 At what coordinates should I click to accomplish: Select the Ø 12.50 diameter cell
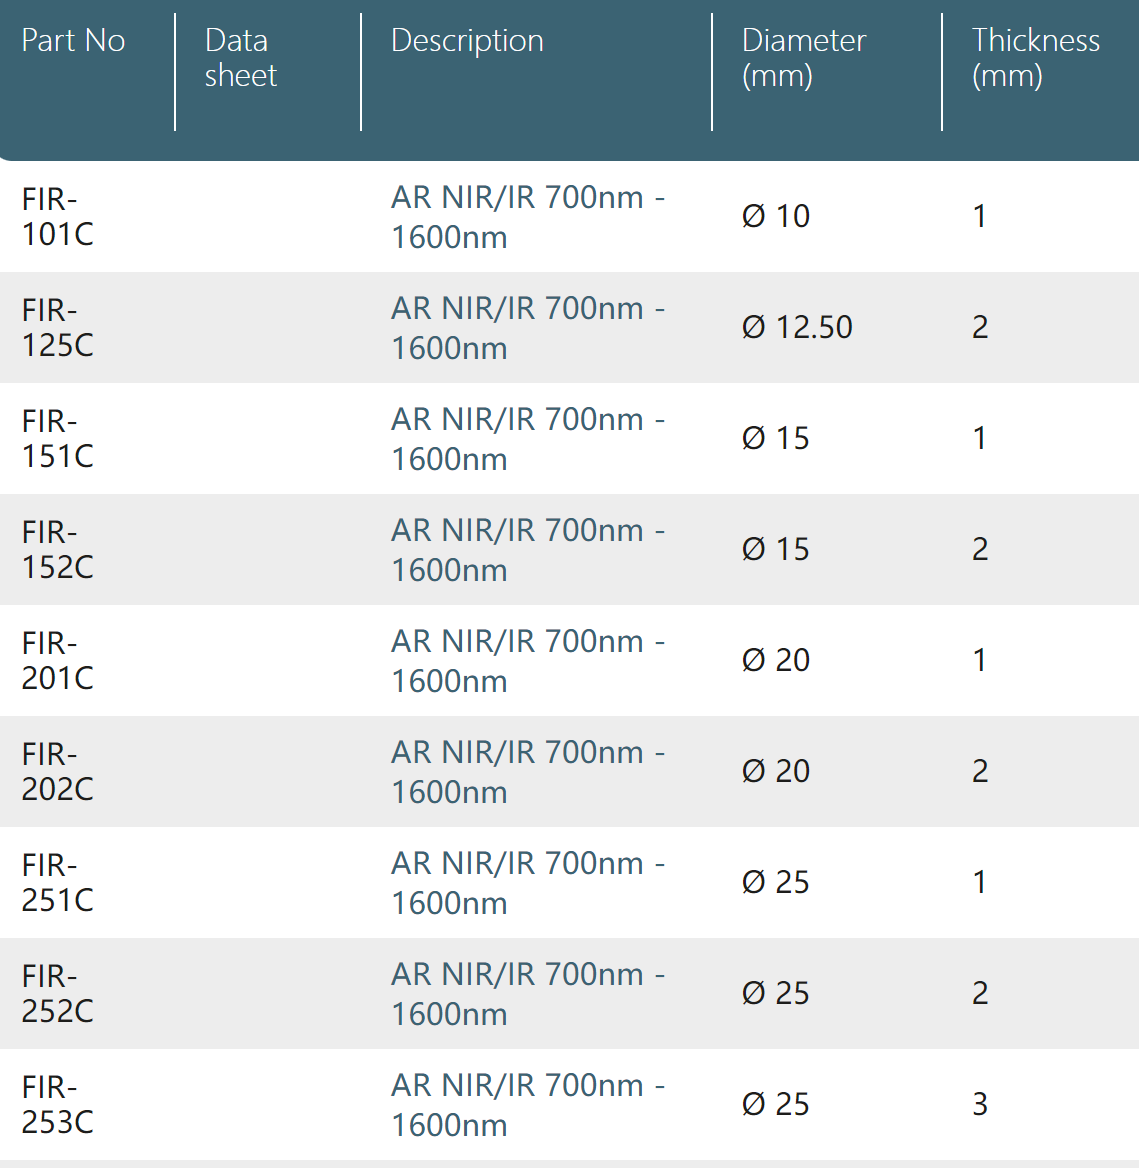[x=796, y=328]
